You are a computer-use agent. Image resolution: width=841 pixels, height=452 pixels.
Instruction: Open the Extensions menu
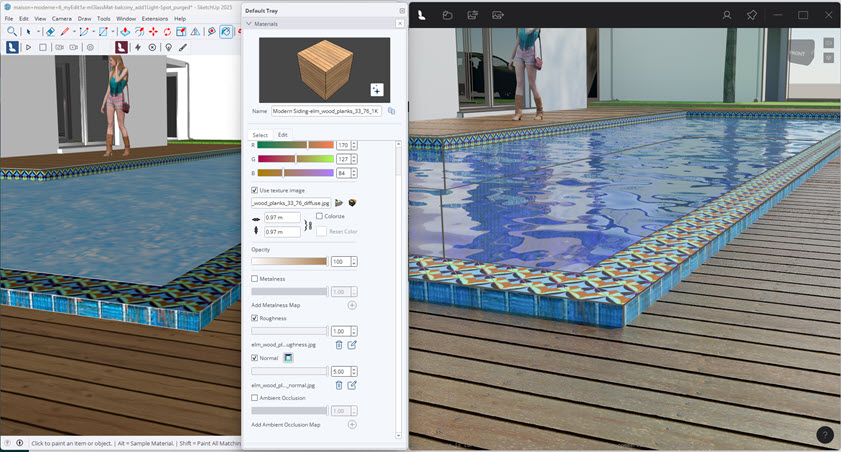154,18
